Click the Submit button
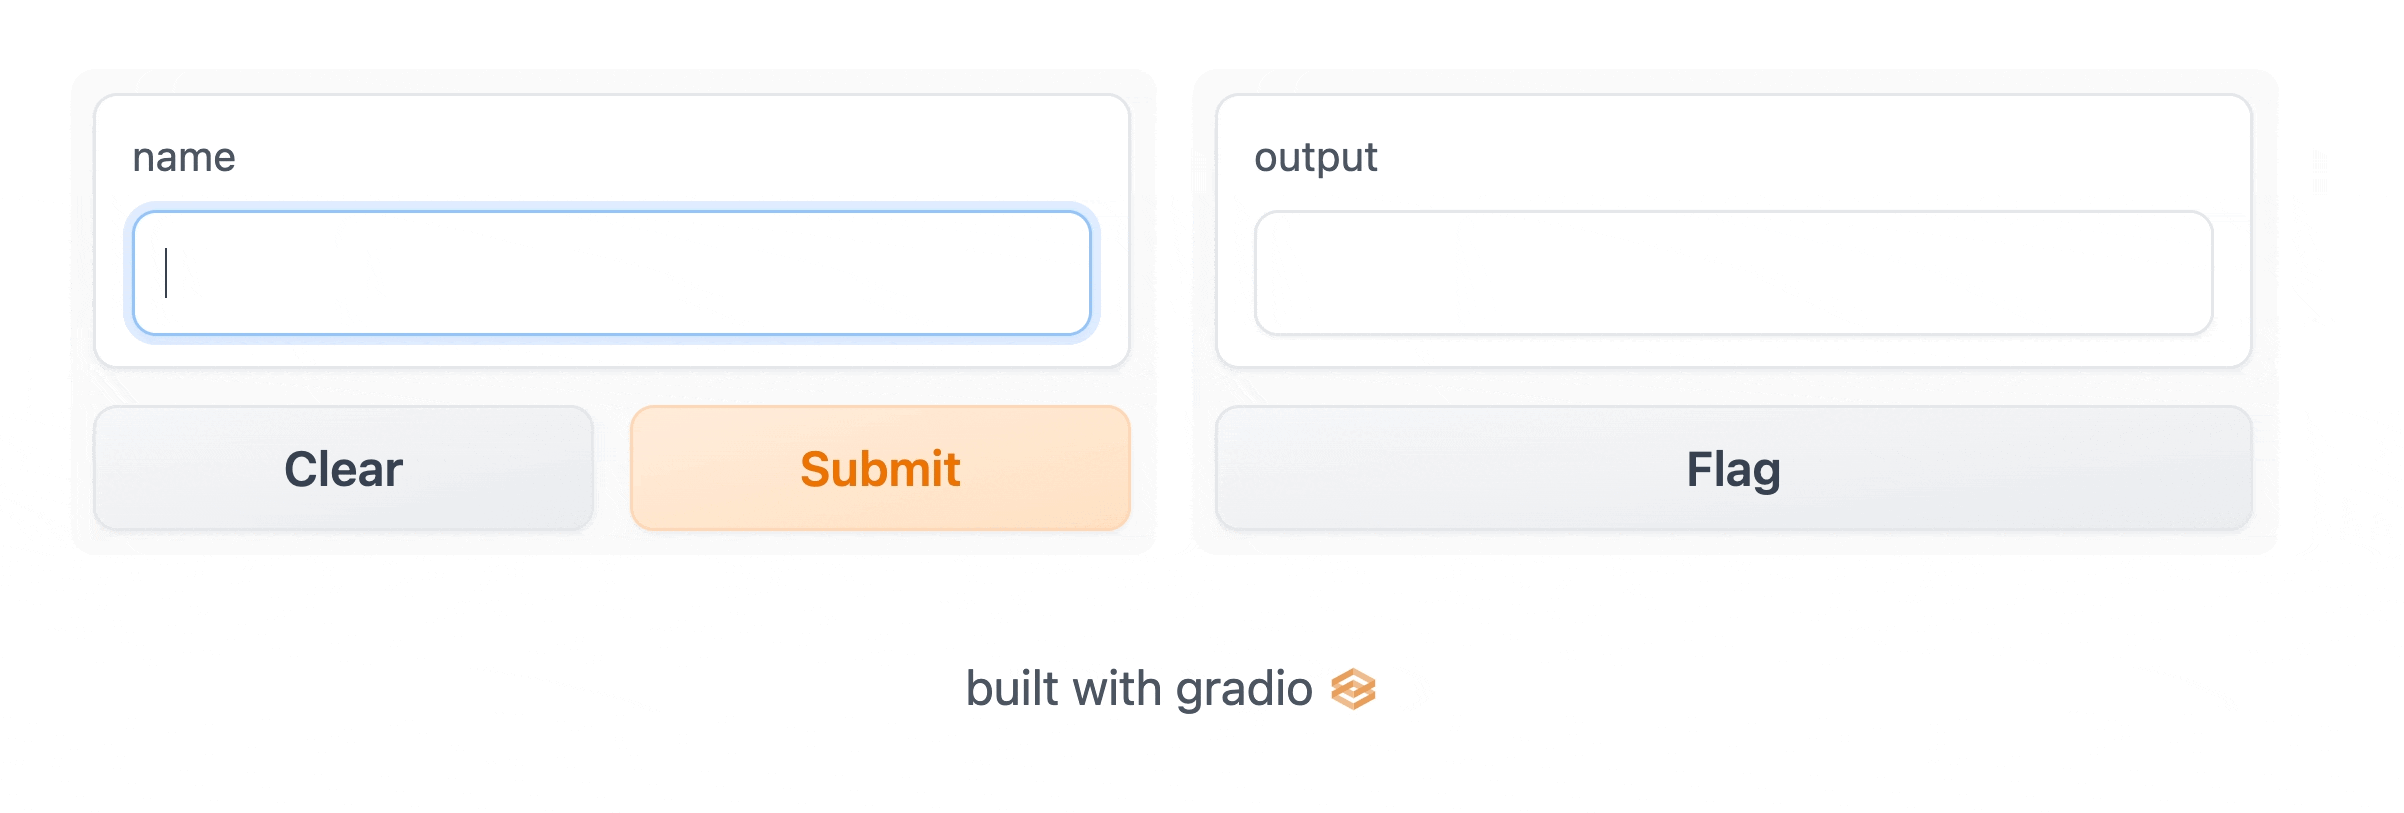 coord(880,467)
